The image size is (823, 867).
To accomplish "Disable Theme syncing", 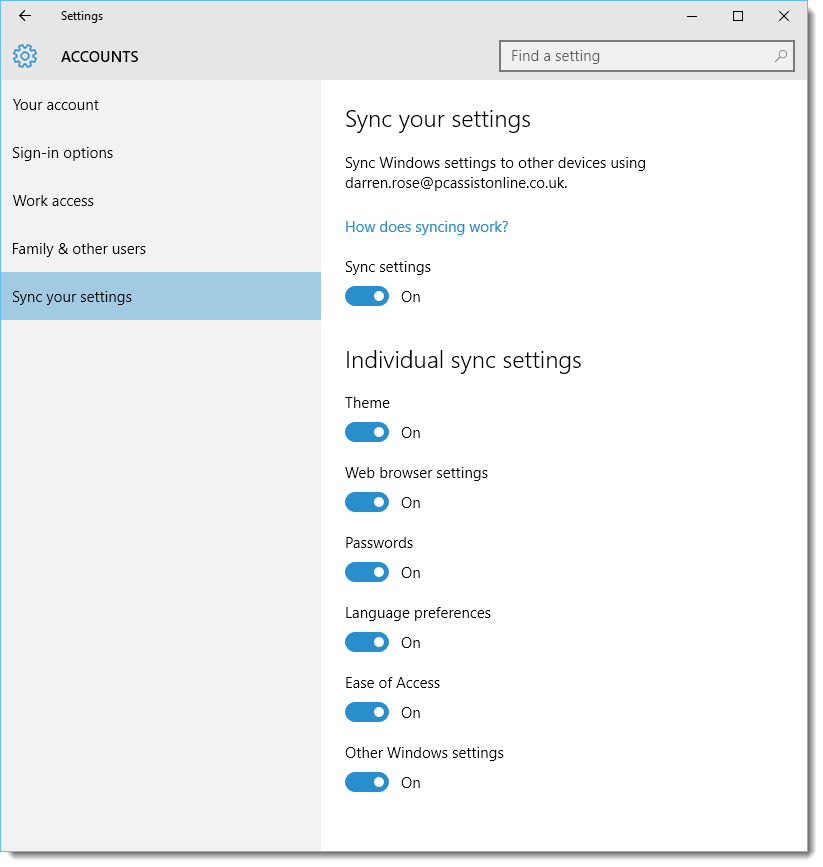I will [367, 432].
